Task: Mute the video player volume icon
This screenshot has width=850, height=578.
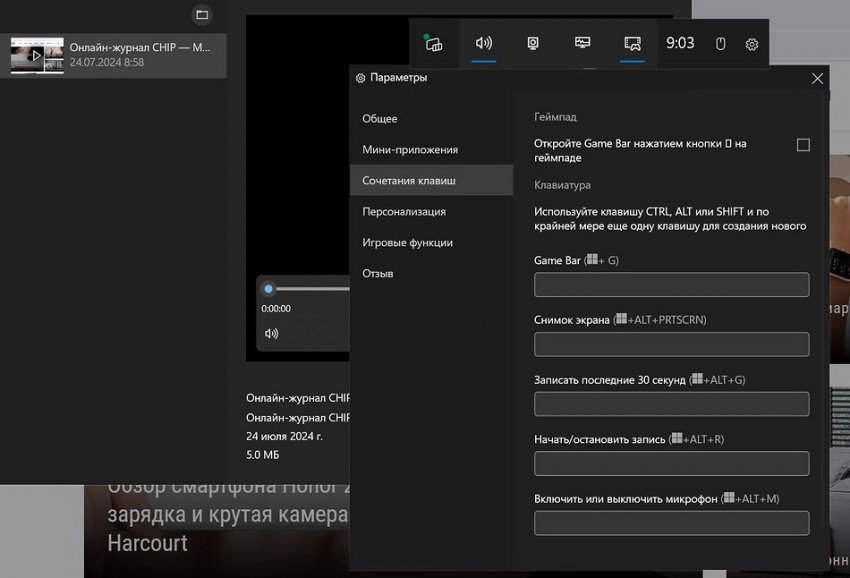Action: pyautogui.click(x=271, y=333)
